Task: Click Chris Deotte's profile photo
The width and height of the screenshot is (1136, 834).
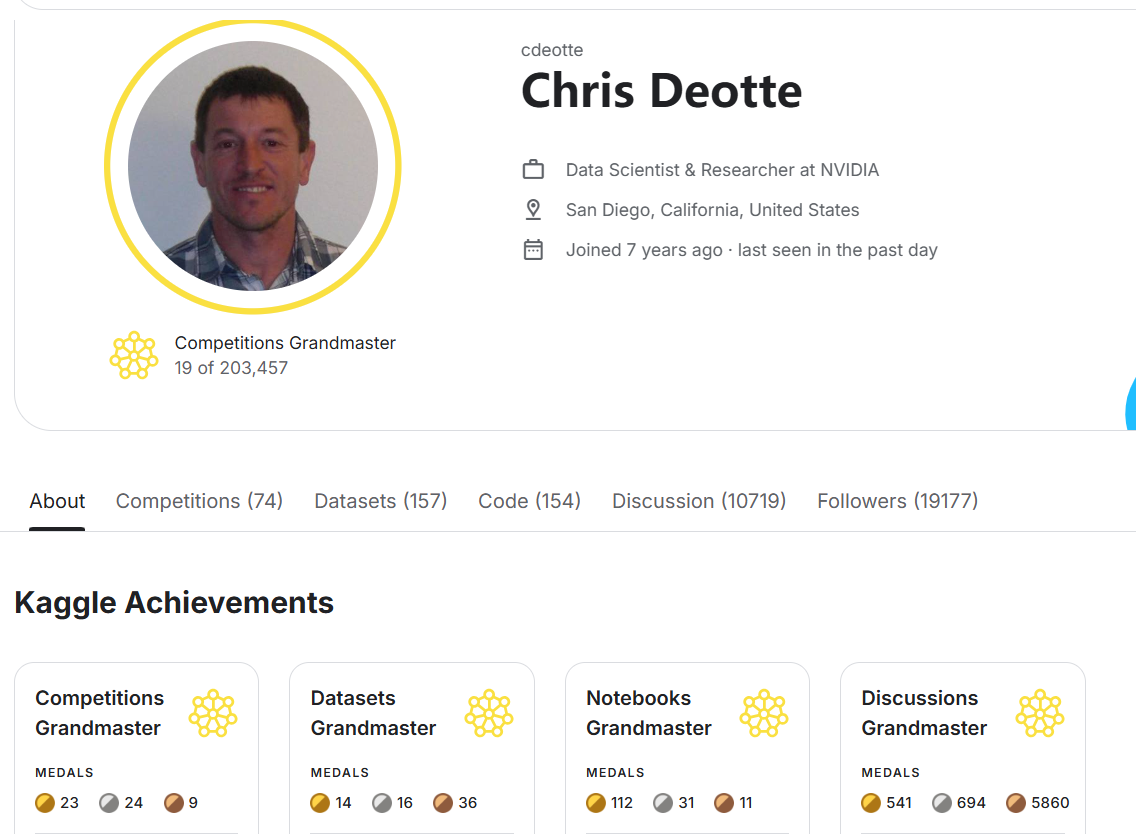Action: pos(253,166)
